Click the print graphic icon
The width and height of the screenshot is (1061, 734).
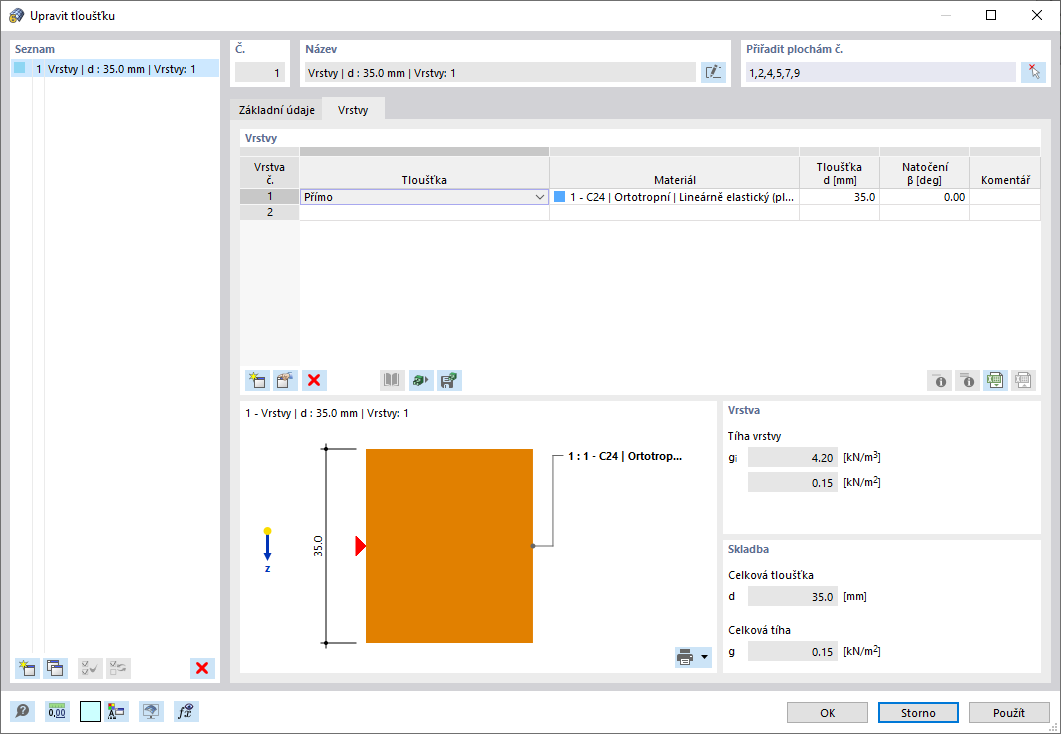pos(685,657)
